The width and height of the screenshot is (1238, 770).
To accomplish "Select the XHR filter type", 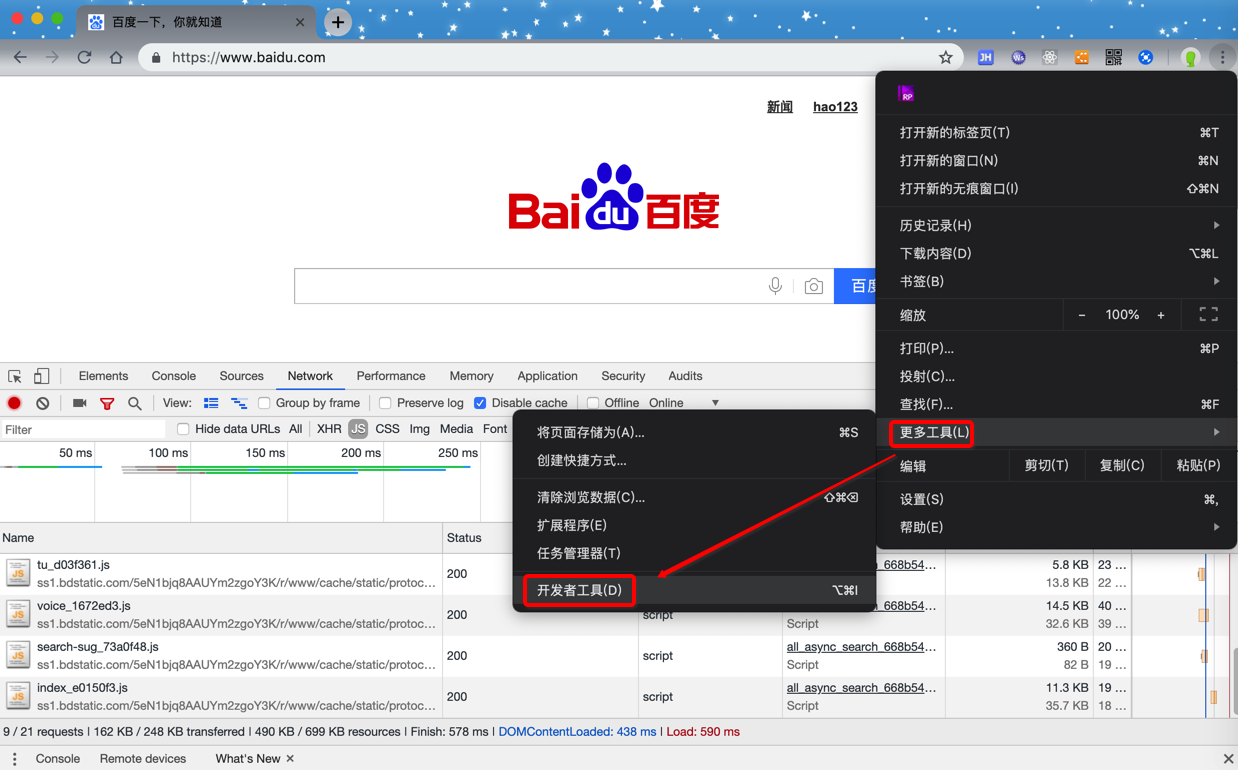I will (x=329, y=429).
